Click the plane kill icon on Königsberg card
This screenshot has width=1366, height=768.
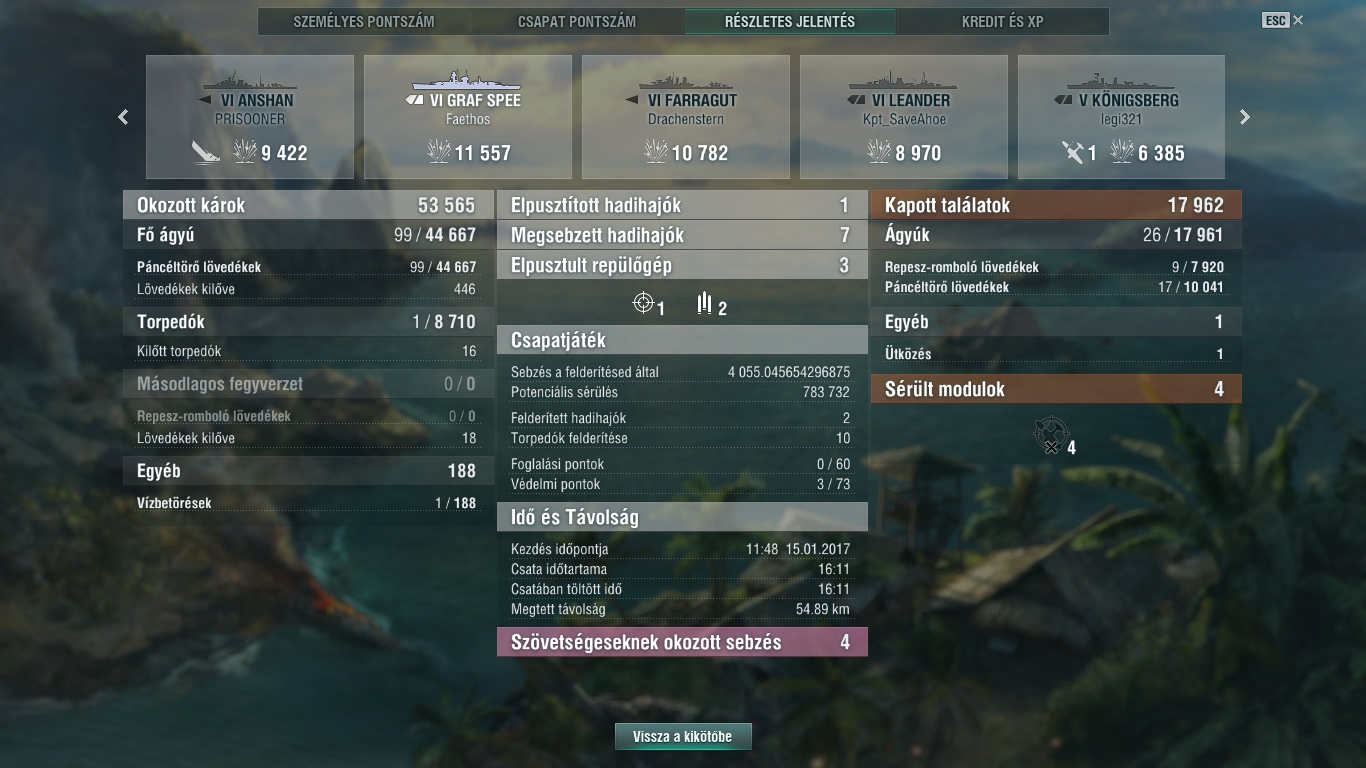click(x=1072, y=152)
